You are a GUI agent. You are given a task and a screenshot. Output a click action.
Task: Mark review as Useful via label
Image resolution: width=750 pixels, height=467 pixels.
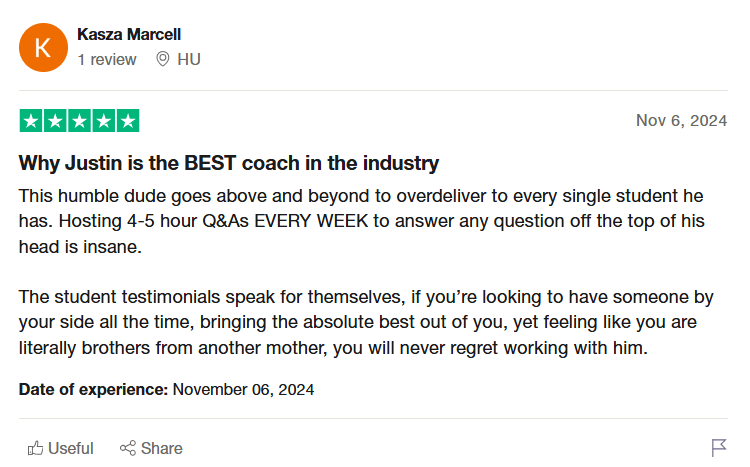[71, 448]
